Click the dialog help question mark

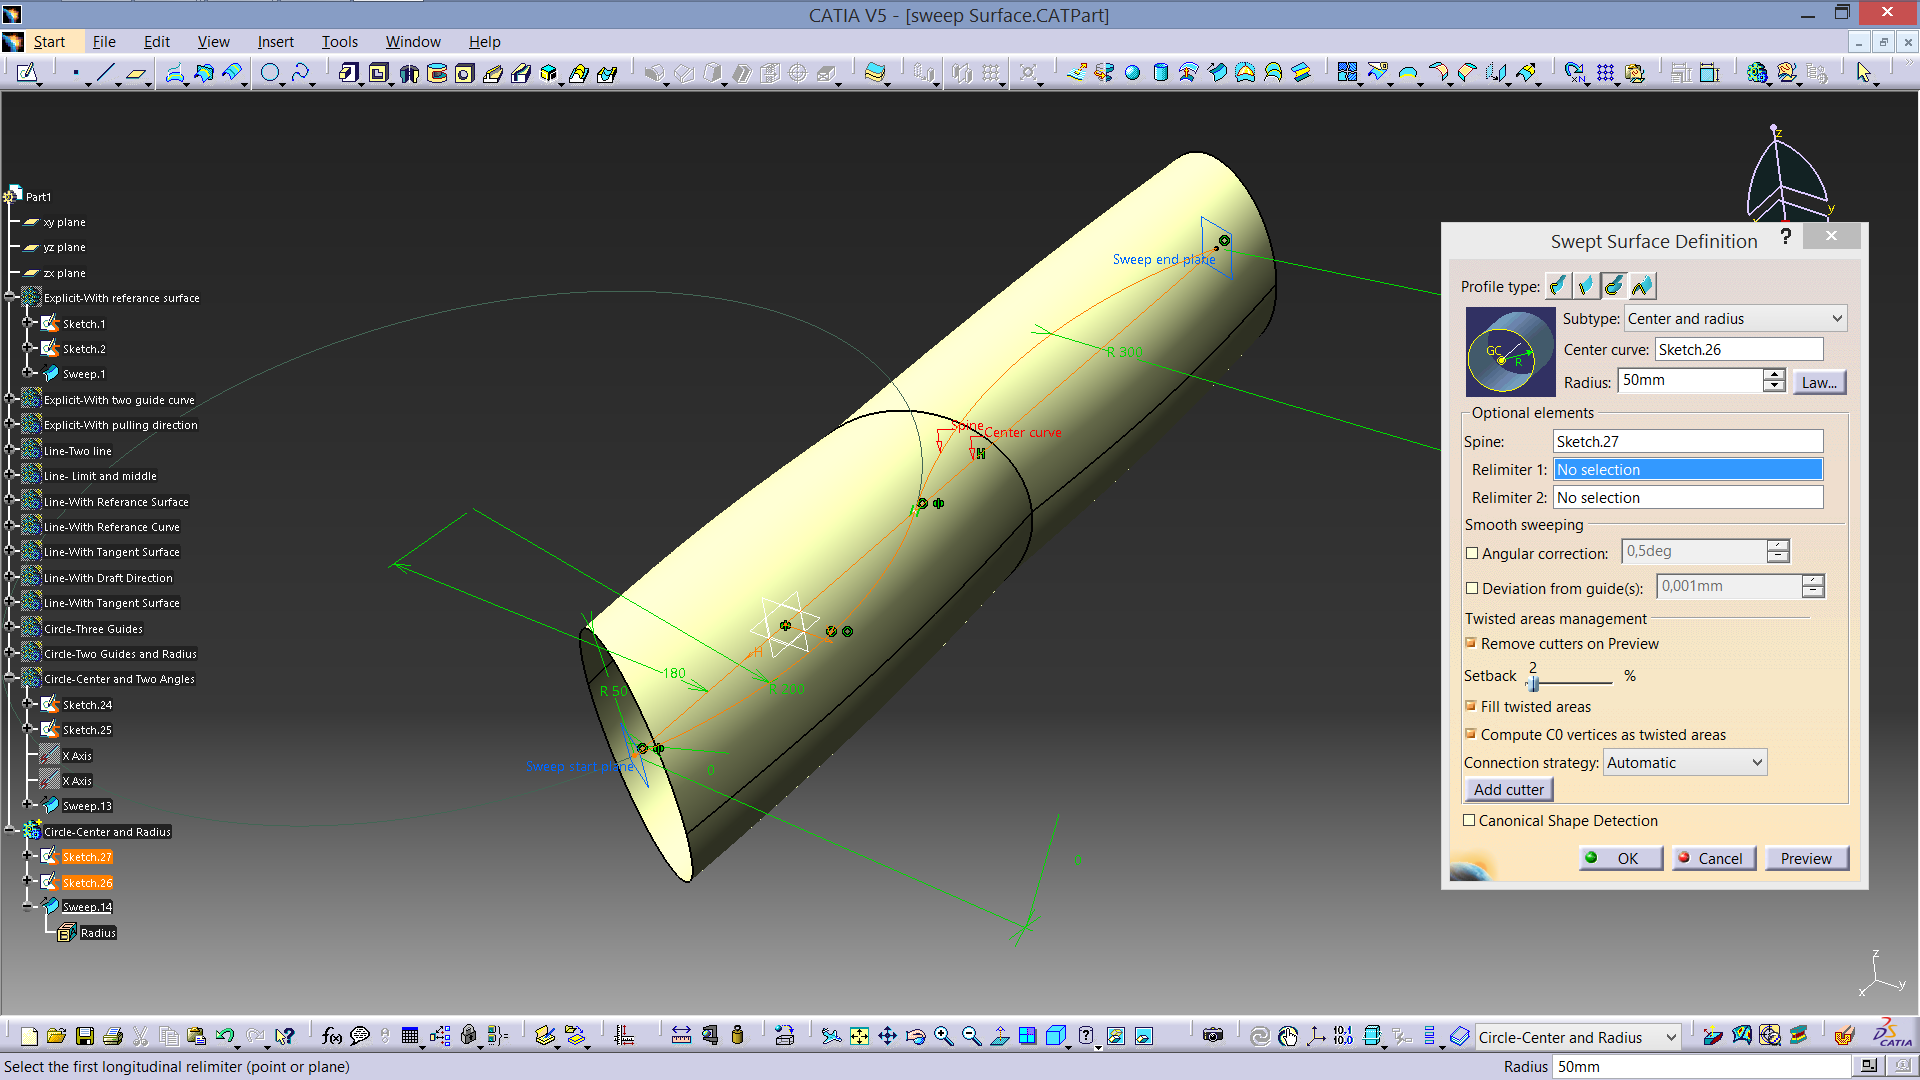coord(1785,236)
